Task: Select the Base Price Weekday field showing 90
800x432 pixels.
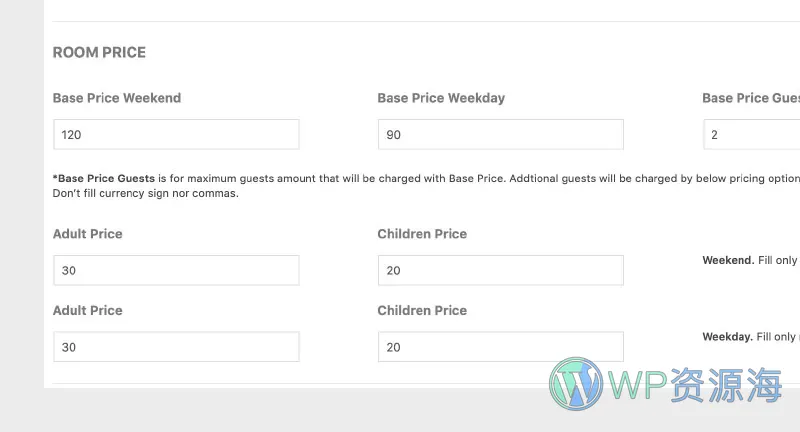Action: point(501,135)
